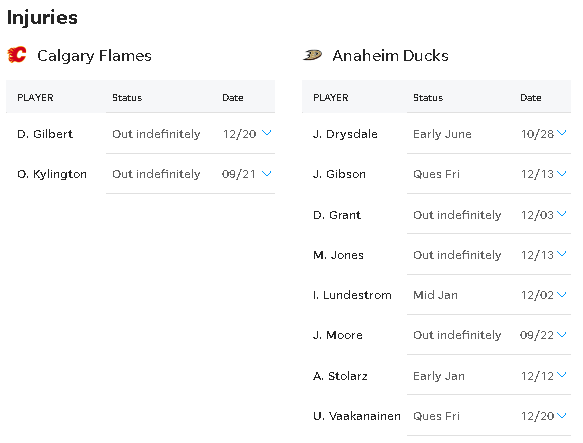
Task: Open O. Kylington player link
Action: point(52,174)
